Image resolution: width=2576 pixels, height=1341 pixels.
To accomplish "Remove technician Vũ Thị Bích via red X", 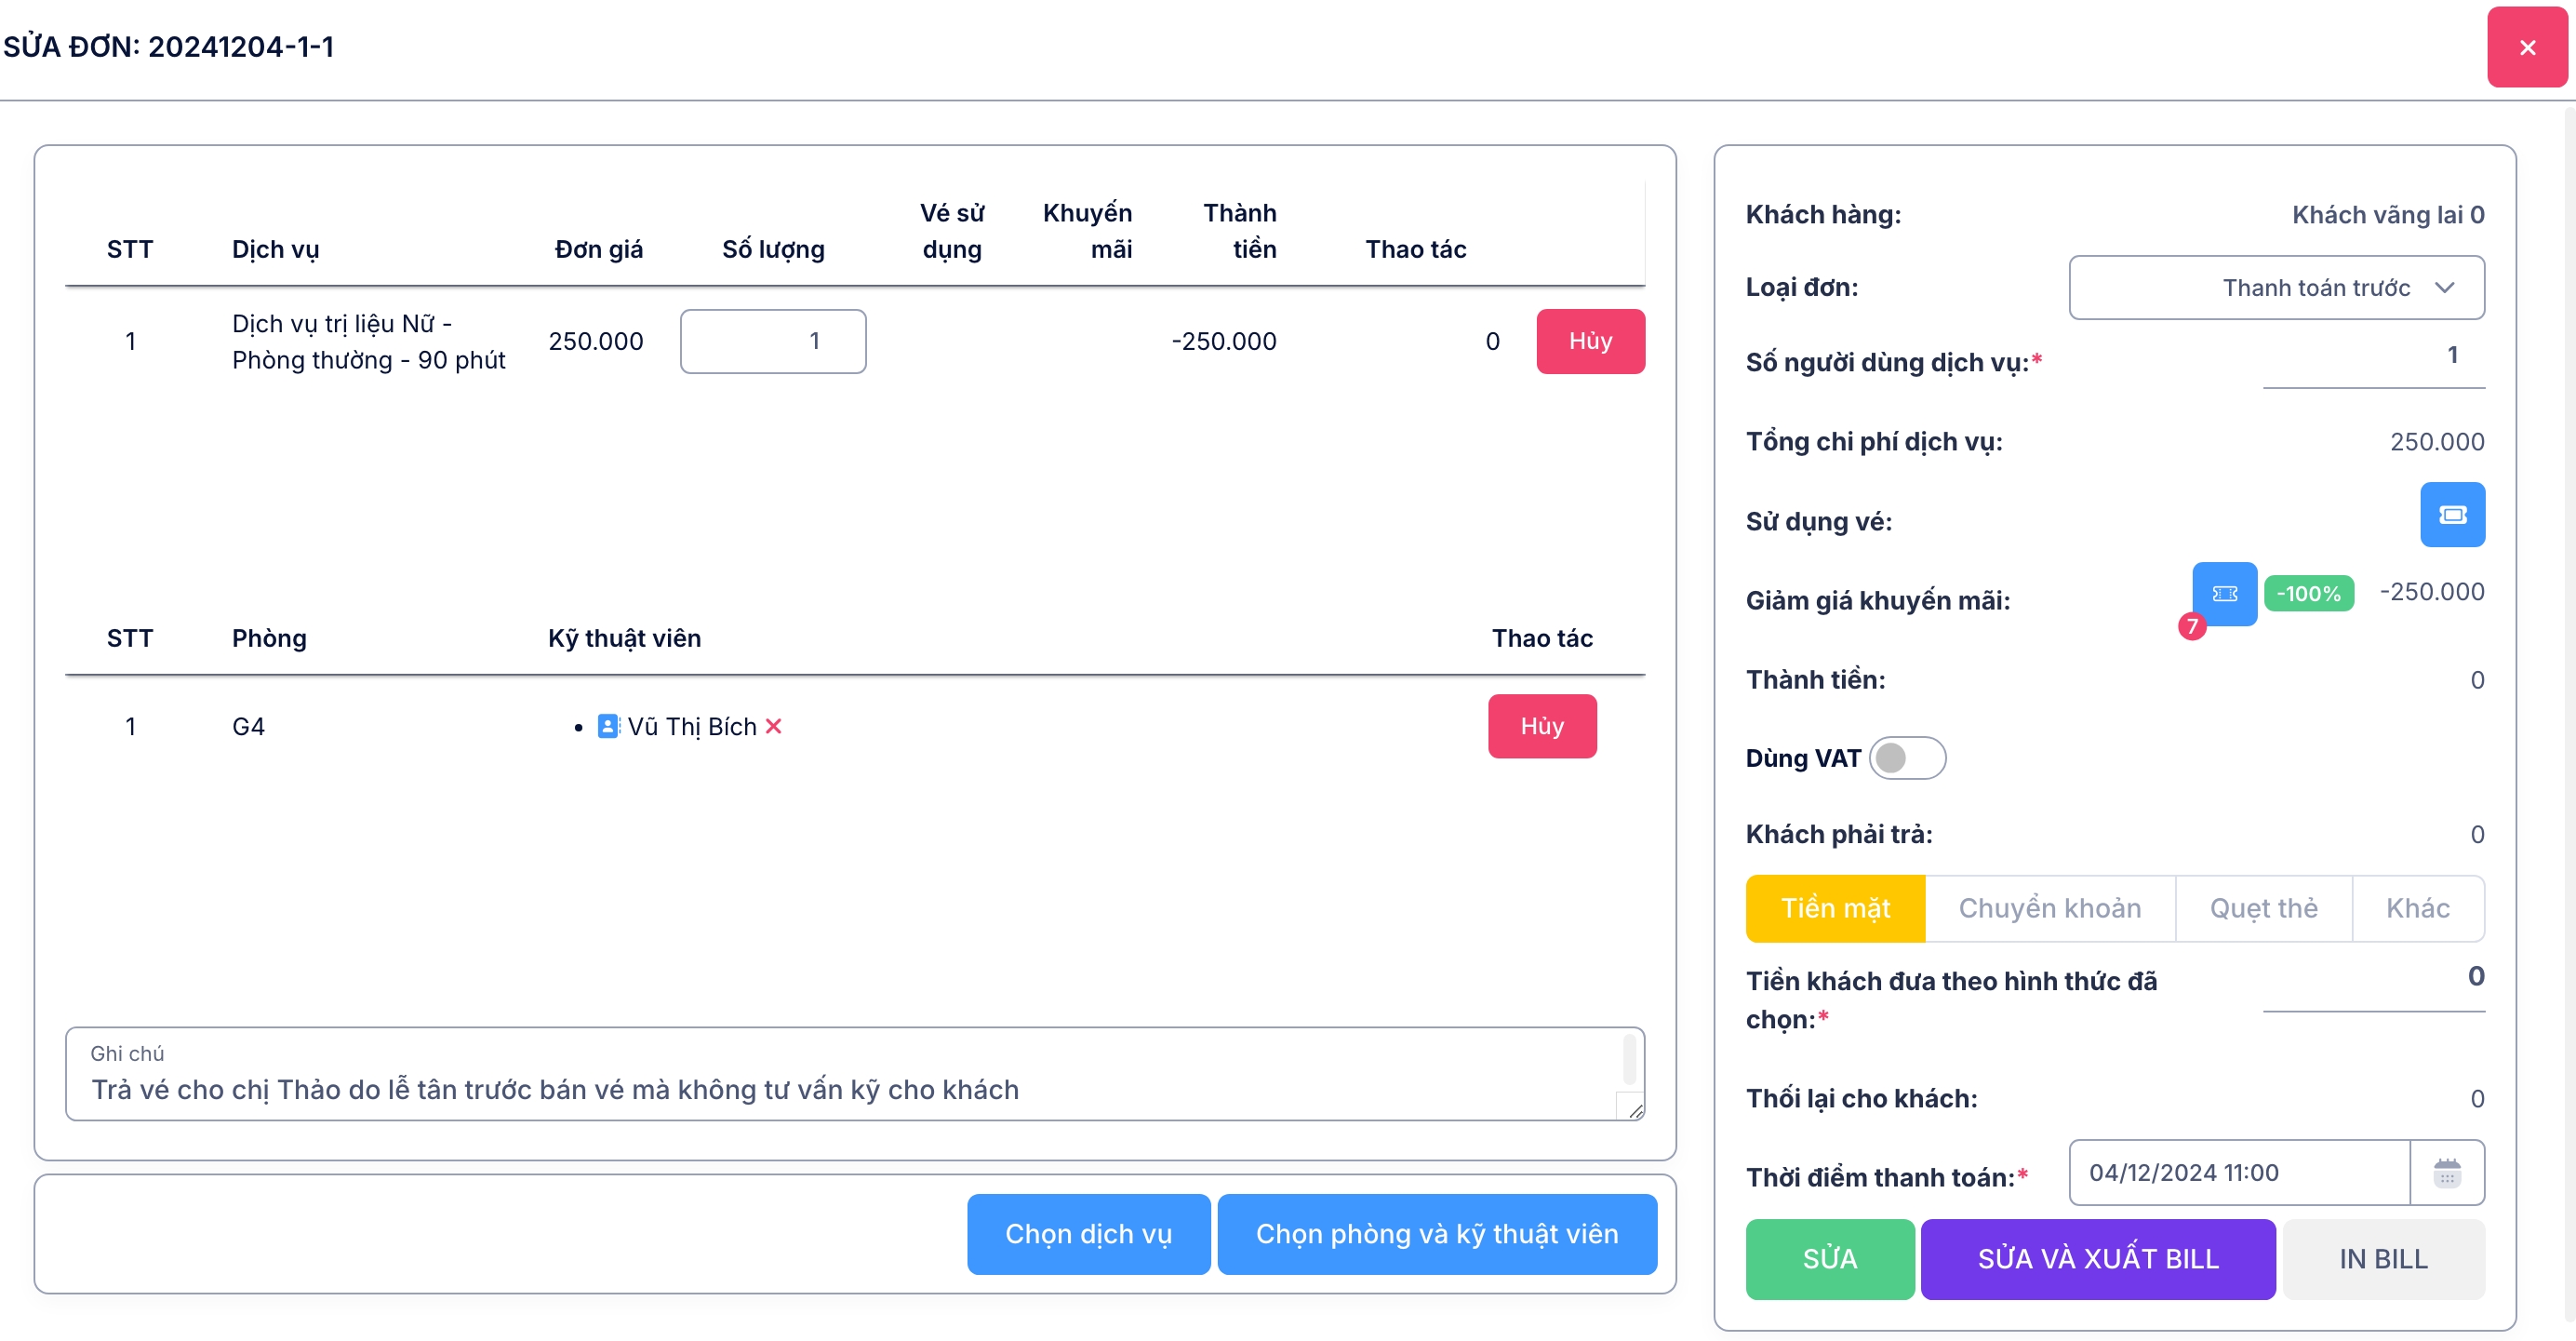I will coord(773,726).
